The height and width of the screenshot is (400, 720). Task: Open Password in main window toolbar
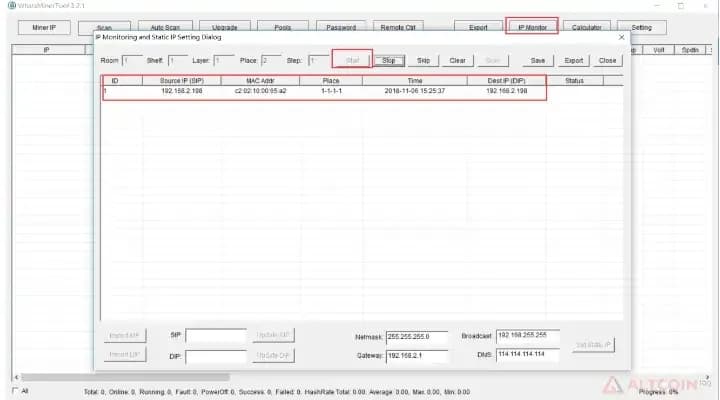click(x=341, y=28)
